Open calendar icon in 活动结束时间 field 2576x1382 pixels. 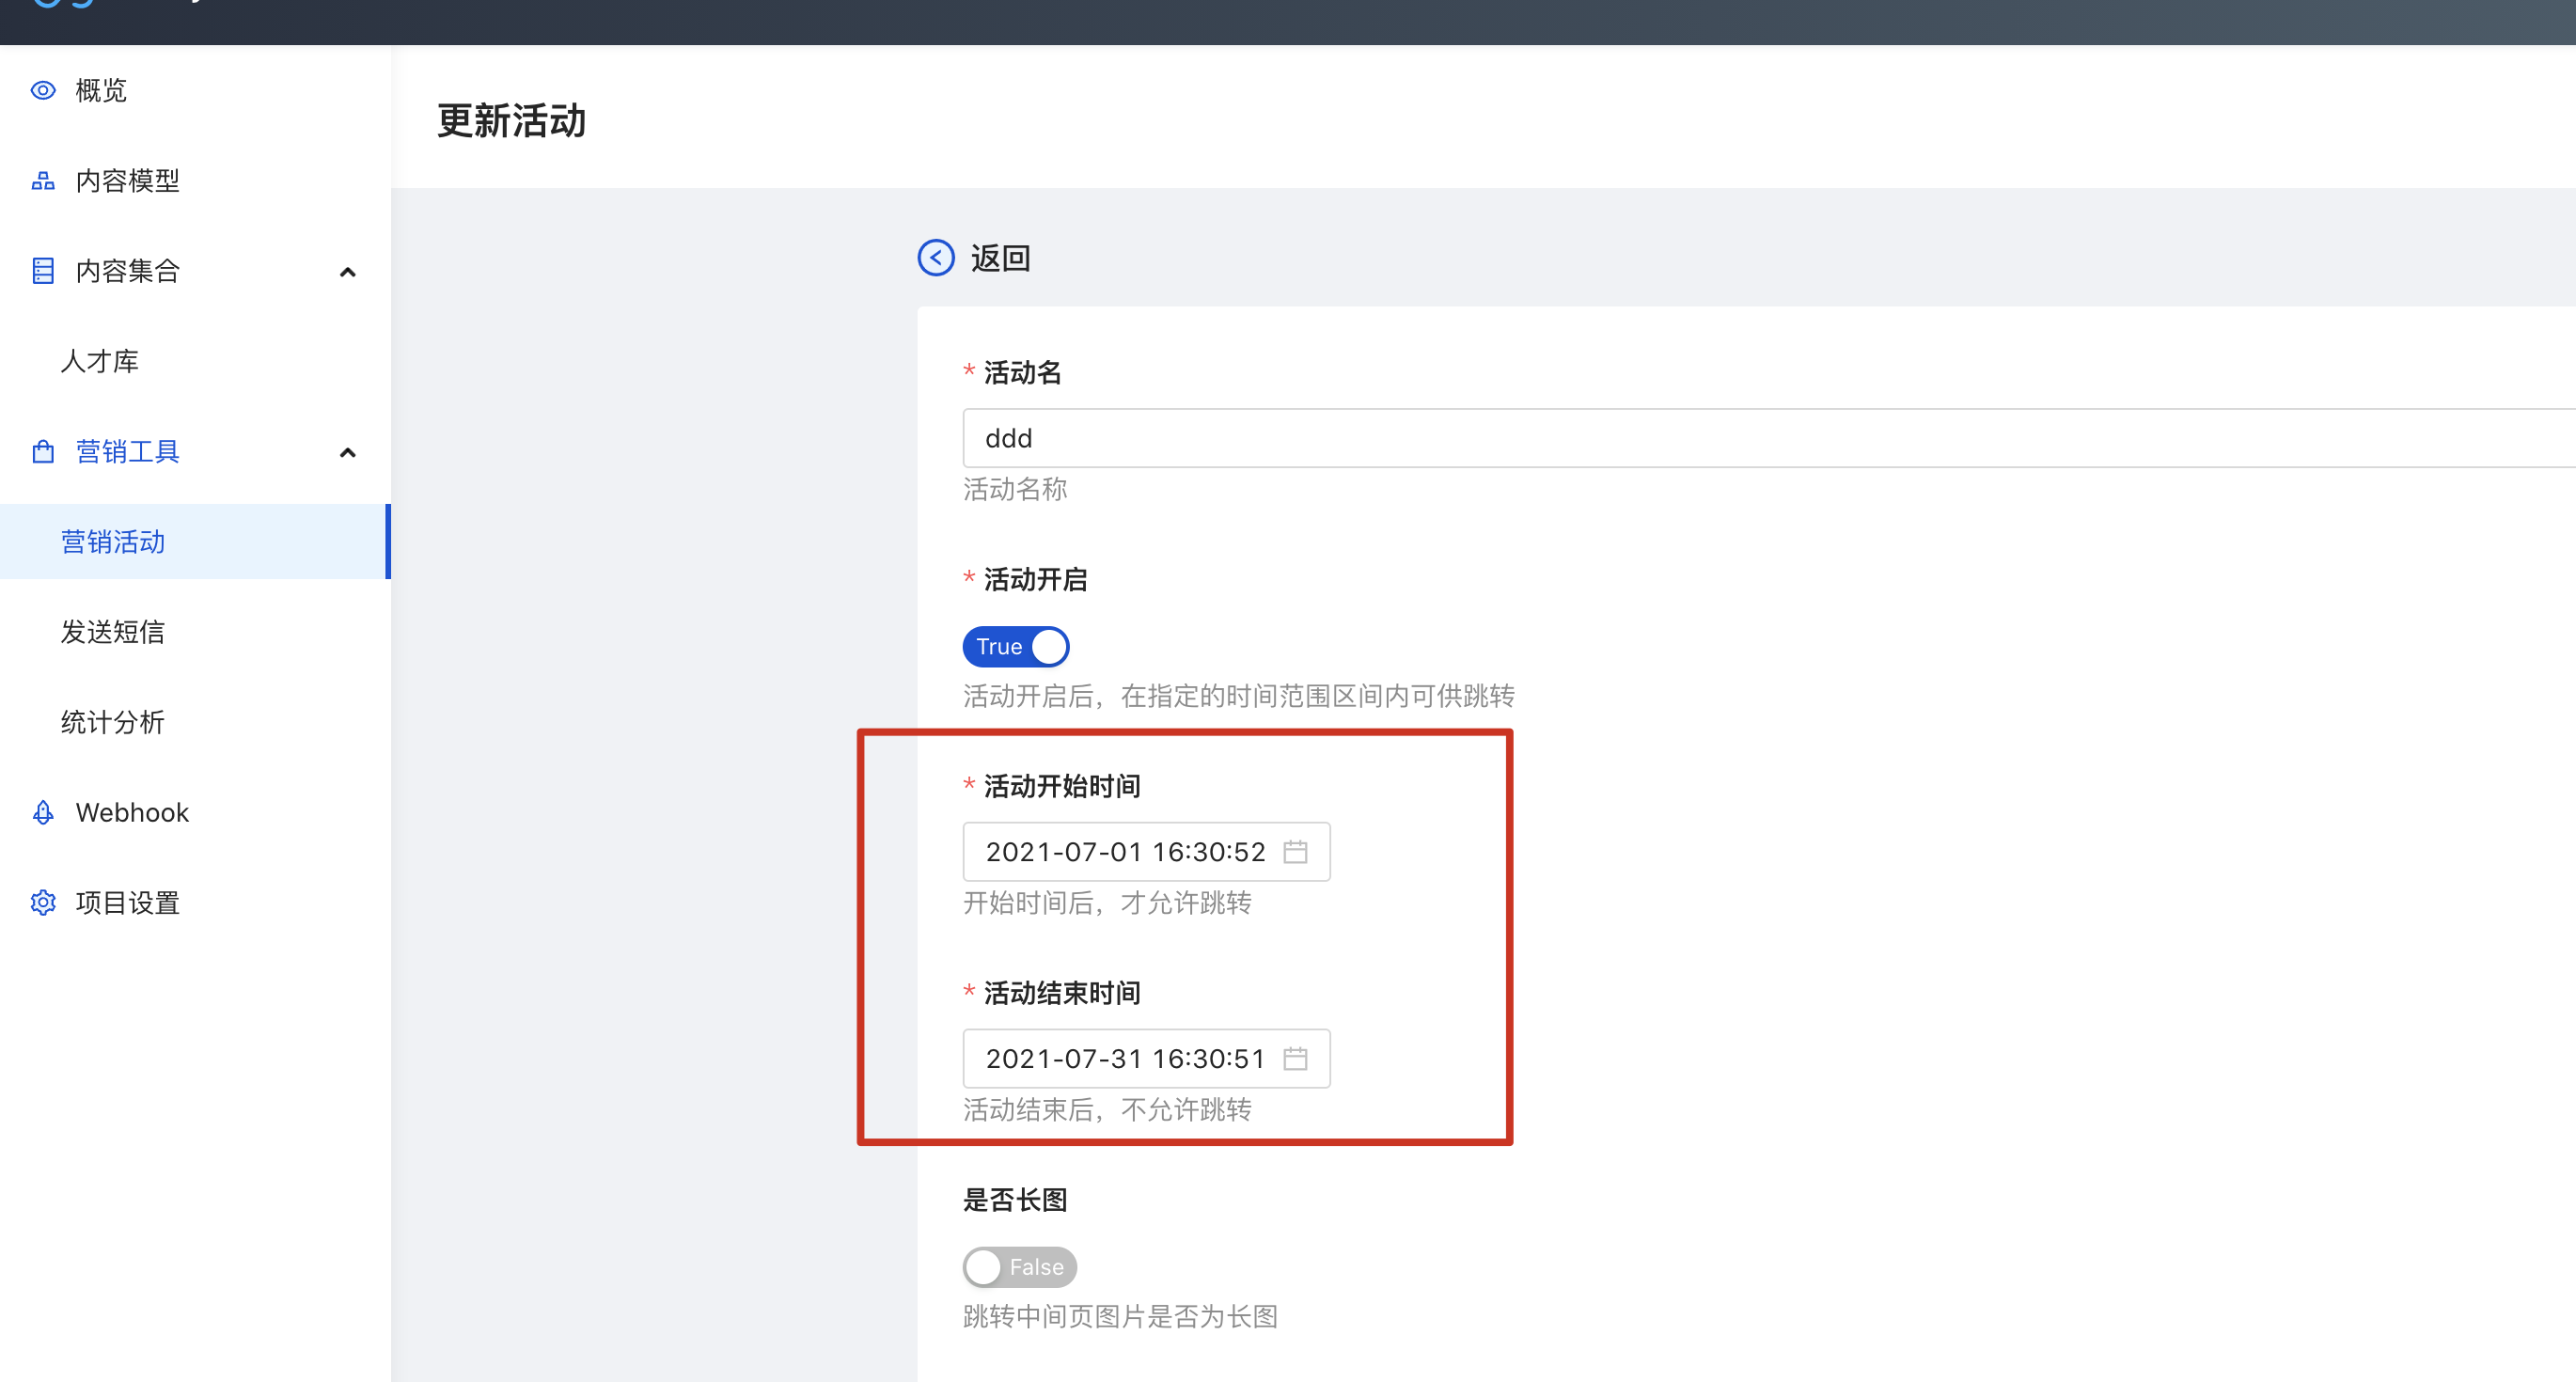1295,1059
